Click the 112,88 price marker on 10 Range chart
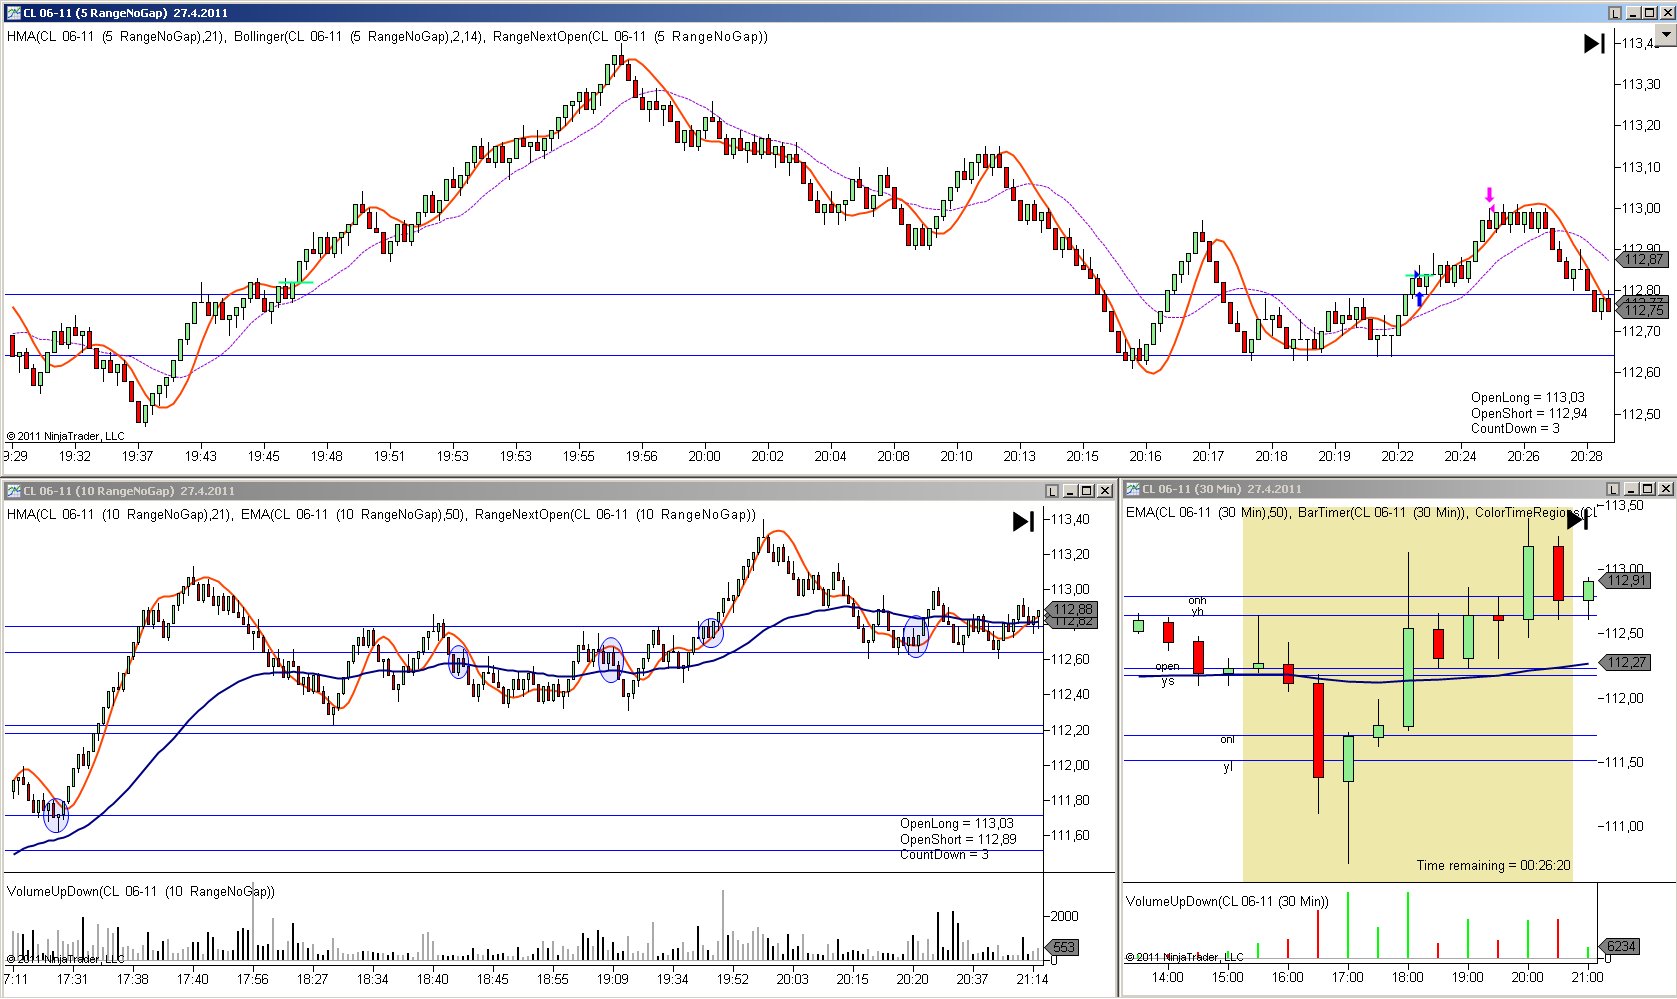The height and width of the screenshot is (999, 1677). [1072, 609]
